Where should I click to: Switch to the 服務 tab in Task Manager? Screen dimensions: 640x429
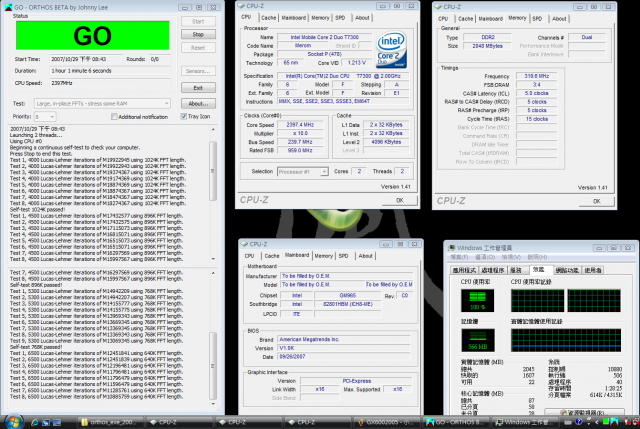point(516,270)
